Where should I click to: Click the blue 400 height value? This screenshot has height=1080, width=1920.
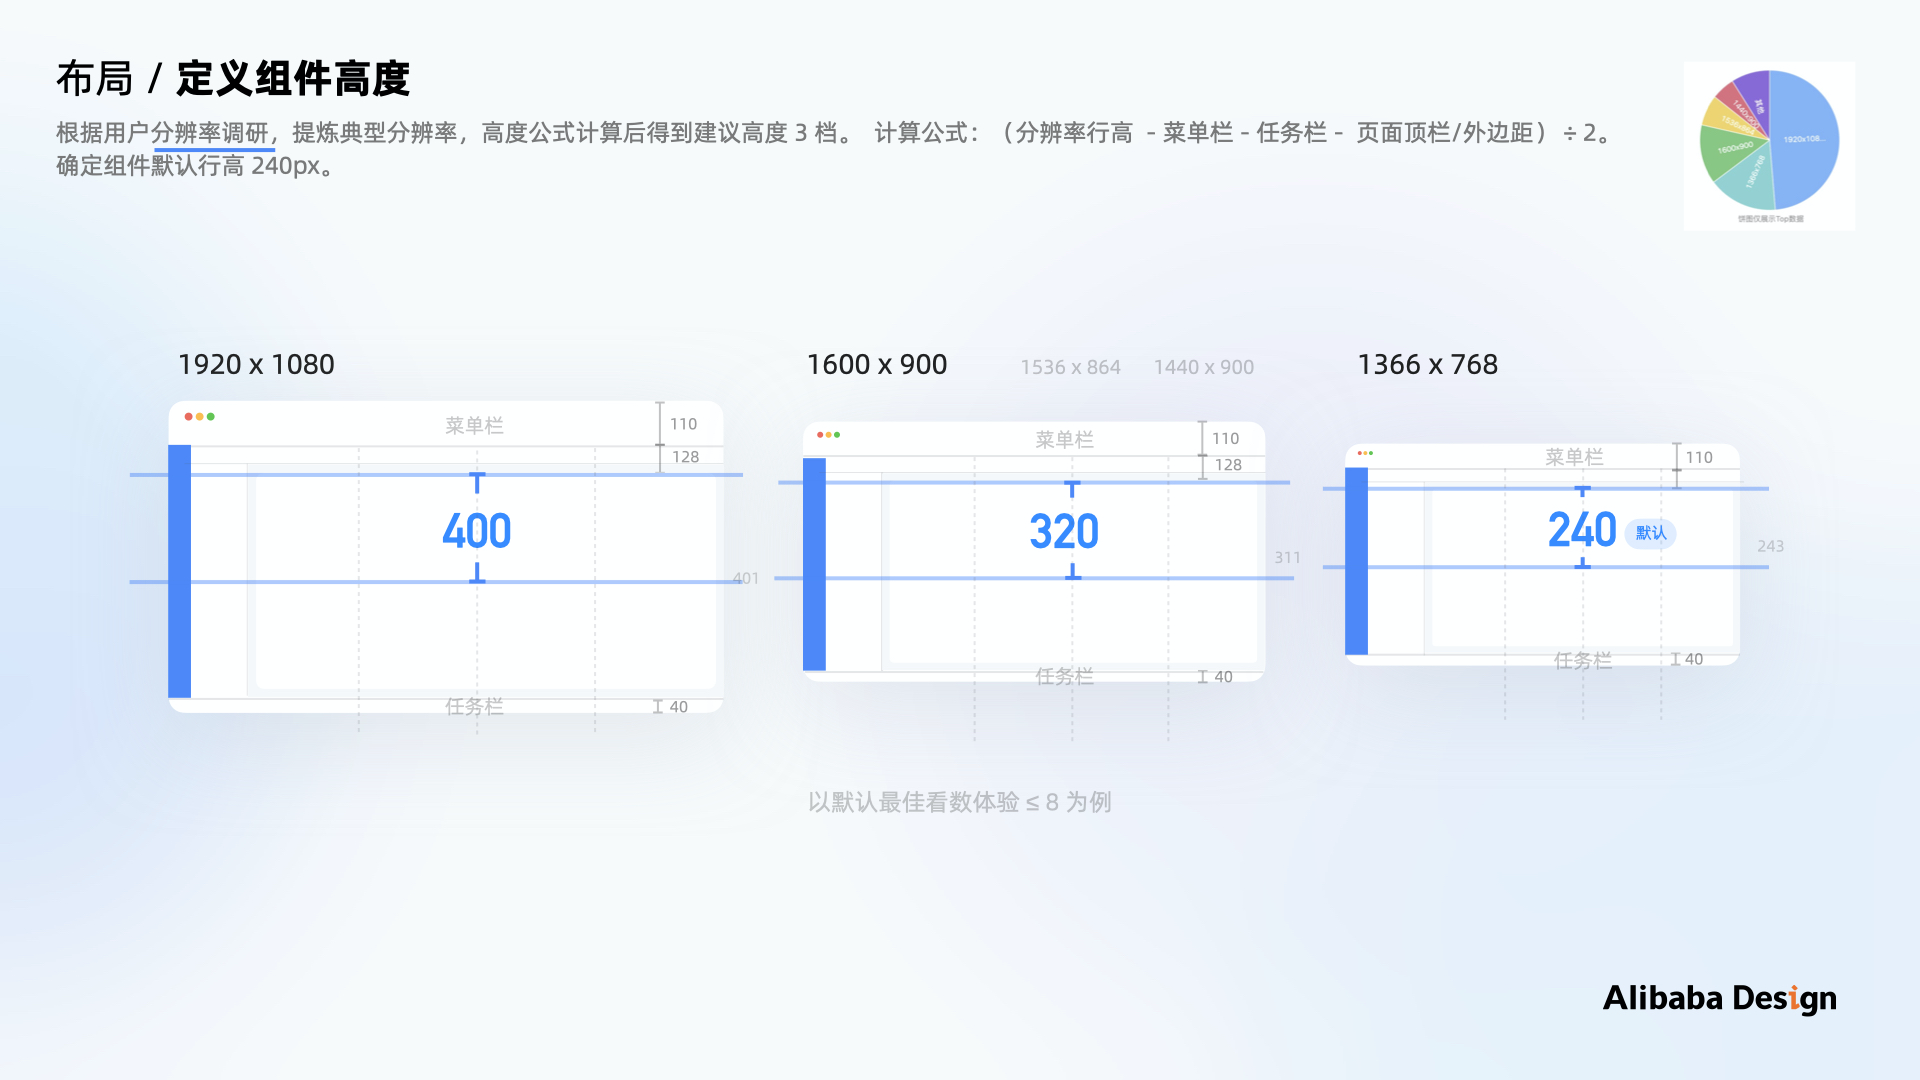tap(477, 531)
